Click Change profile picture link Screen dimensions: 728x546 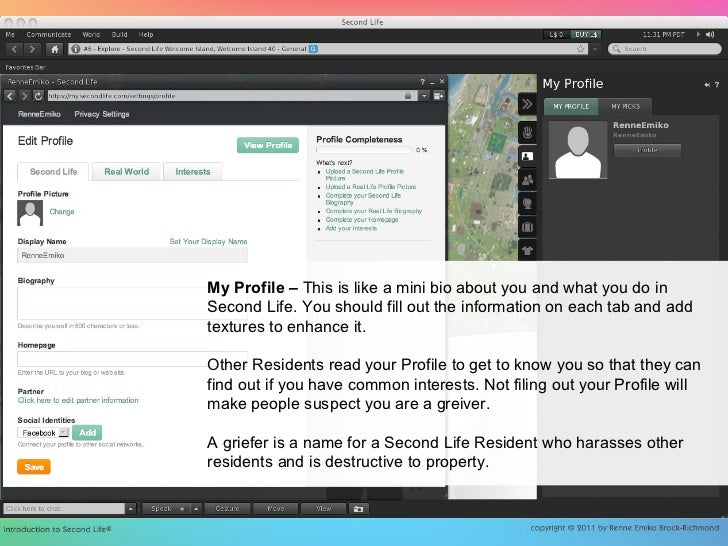click(x=62, y=212)
